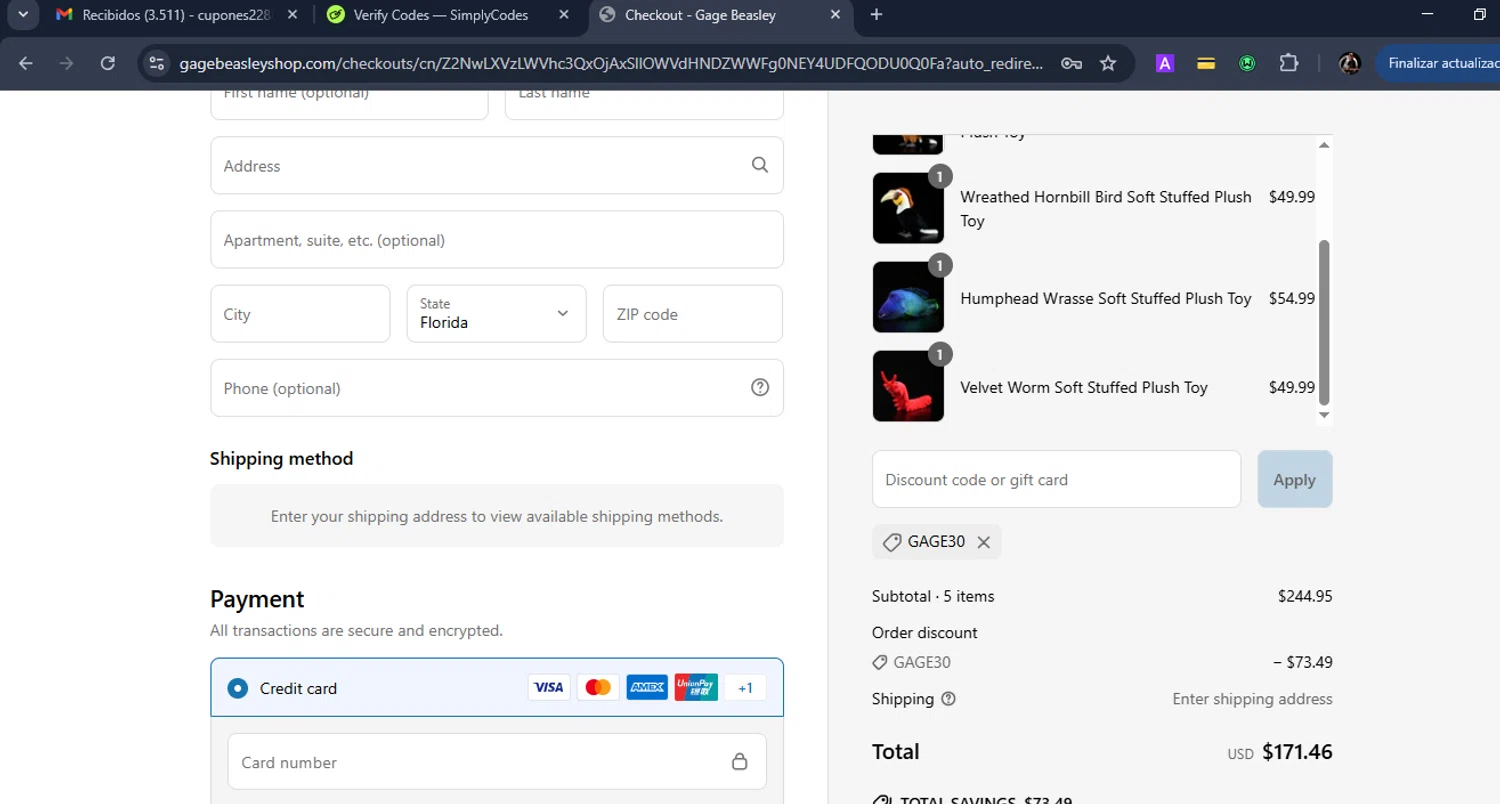Open a new browser tab
Viewport: 1500px width, 804px height.
(877, 15)
